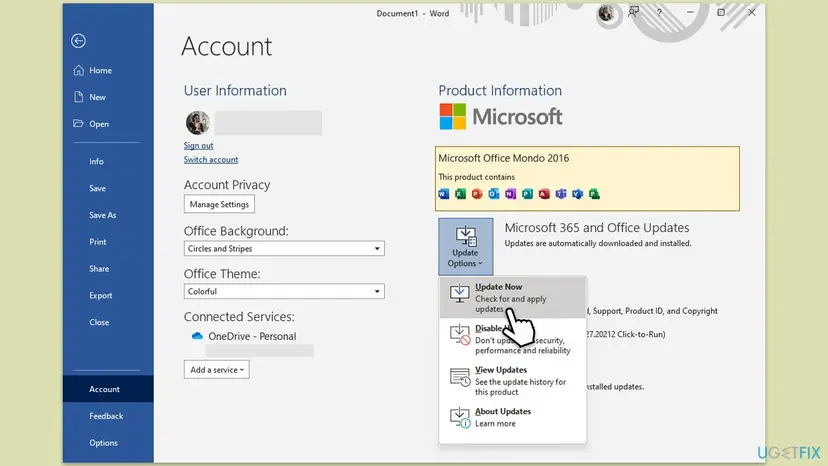828x466 pixels.
Task: Select Close in the sidebar
Action: click(99, 322)
